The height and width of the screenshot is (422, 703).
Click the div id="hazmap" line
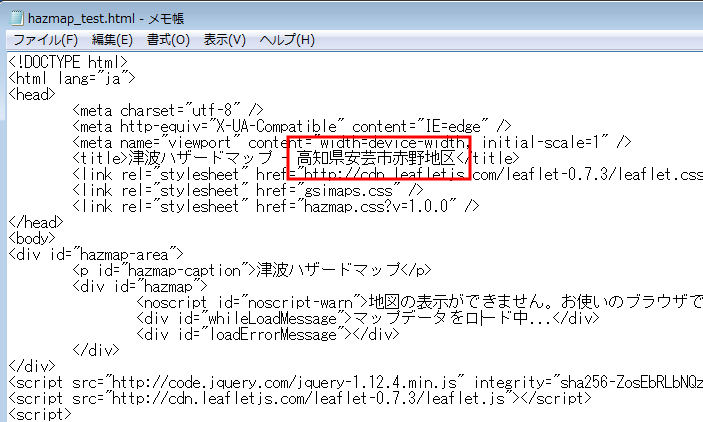click(x=140, y=286)
